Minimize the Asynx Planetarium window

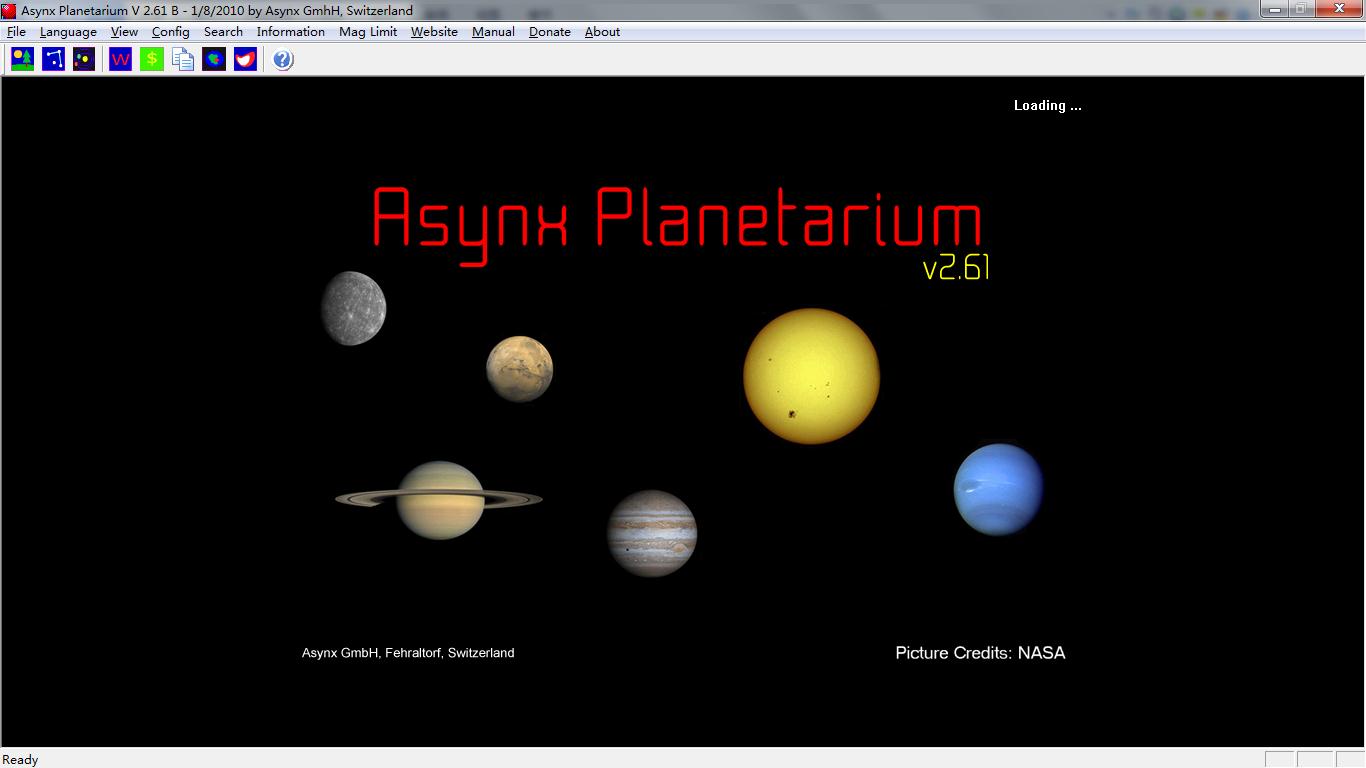coord(1273,9)
